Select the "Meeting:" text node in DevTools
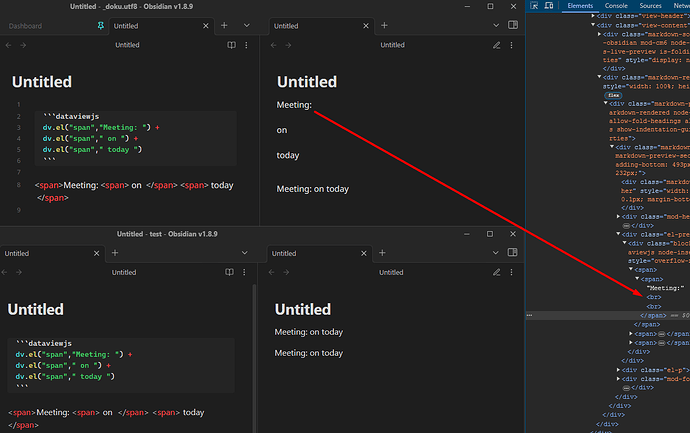690x433 pixels. pyautogui.click(x=666, y=288)
